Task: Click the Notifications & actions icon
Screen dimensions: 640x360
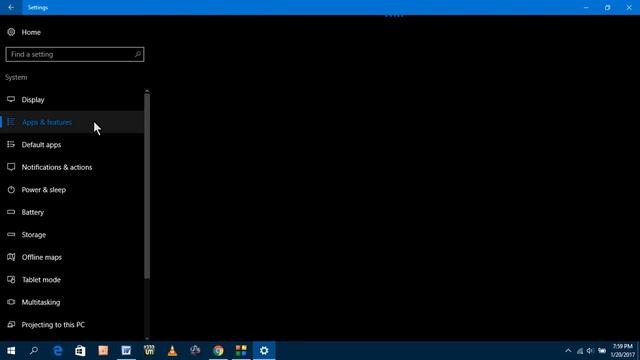Action: coord(11,167)
